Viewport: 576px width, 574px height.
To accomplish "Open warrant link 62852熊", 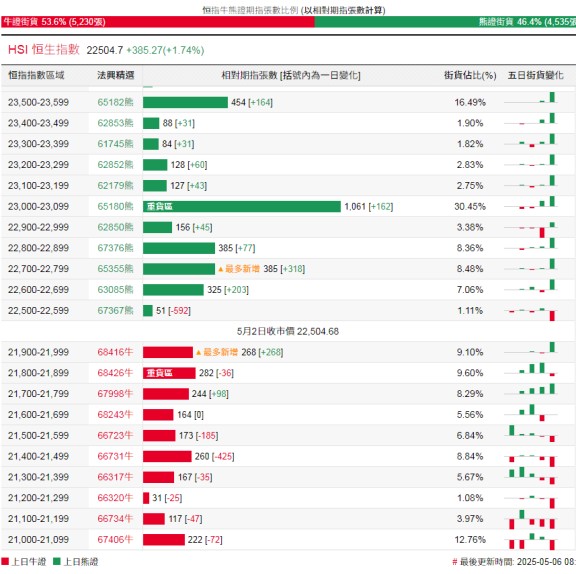I will tap(115, 165).
